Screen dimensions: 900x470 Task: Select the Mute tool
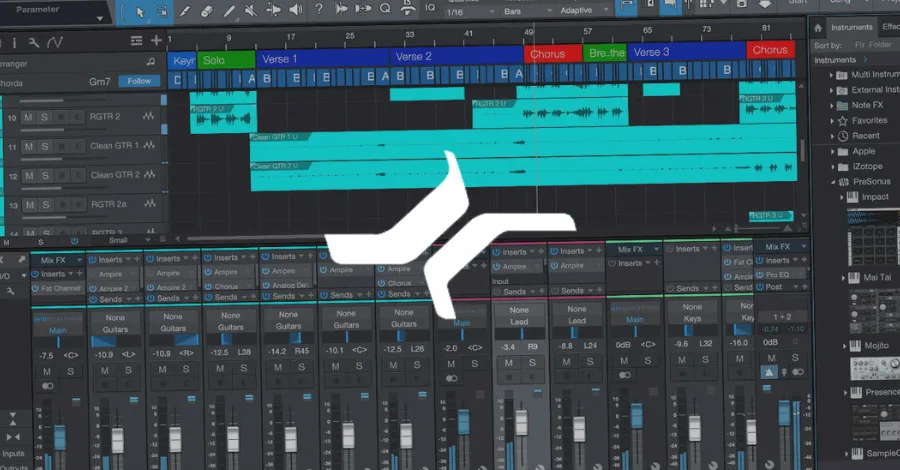(251, 10)
